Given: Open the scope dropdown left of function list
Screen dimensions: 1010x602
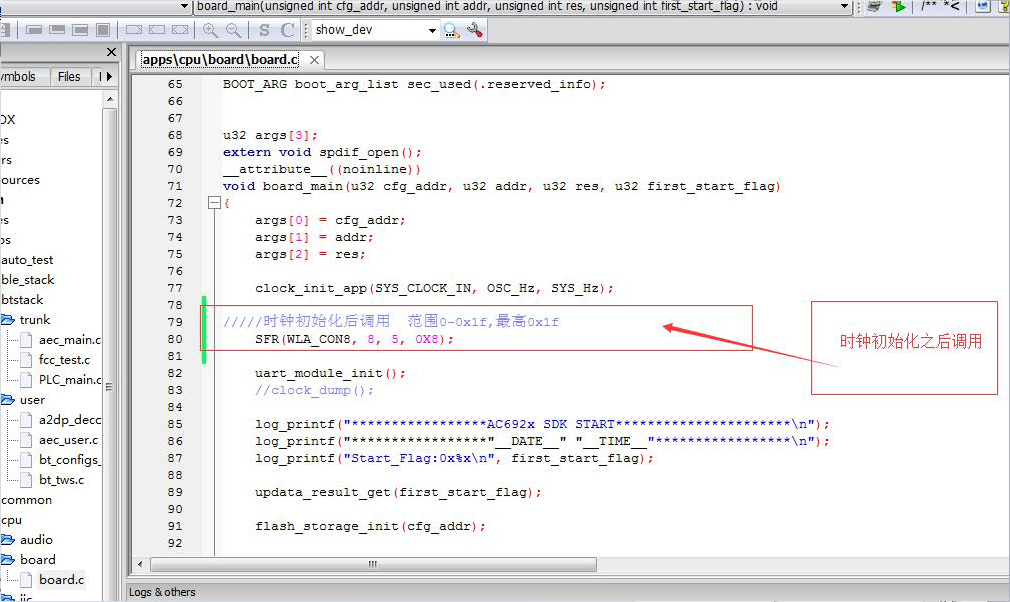Looking at the screenshot, I should pyautogui.click(x=184, y=6).
